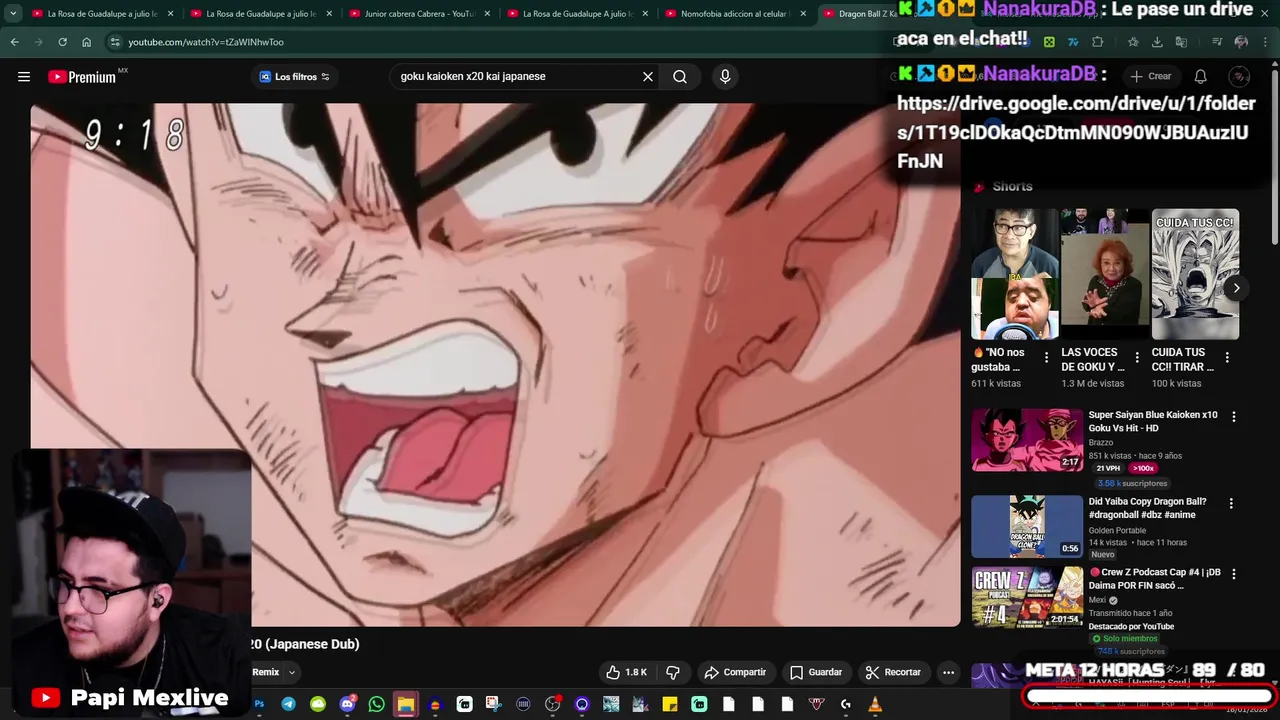Open the Los filtros extension button
Viewport: 1280px width, 720px height.
click(294, 77)
